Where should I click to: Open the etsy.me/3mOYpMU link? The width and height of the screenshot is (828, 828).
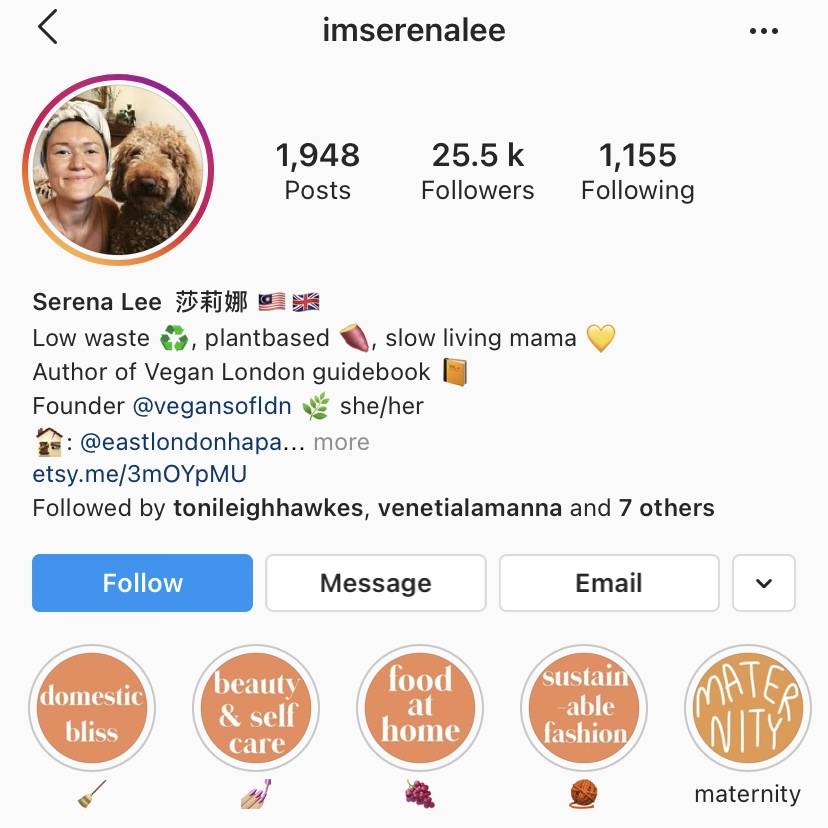(x=139, y=474)
